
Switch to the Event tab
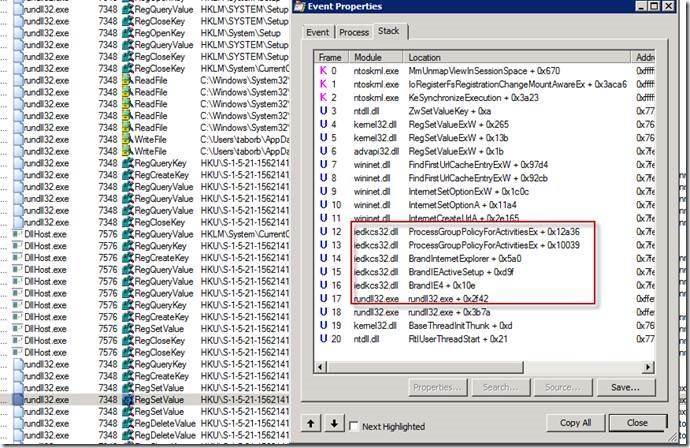point(318,32)
